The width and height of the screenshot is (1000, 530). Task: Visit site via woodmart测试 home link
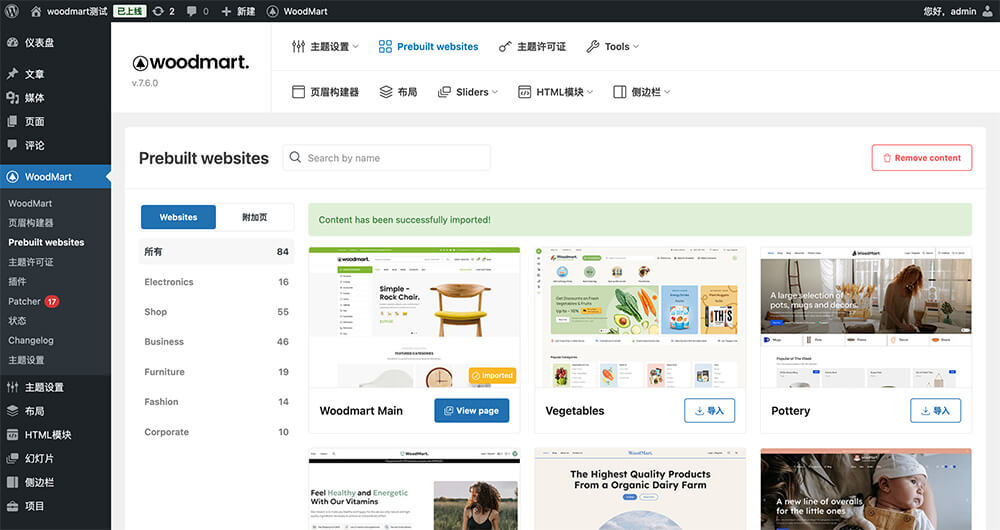pos(69,11)
